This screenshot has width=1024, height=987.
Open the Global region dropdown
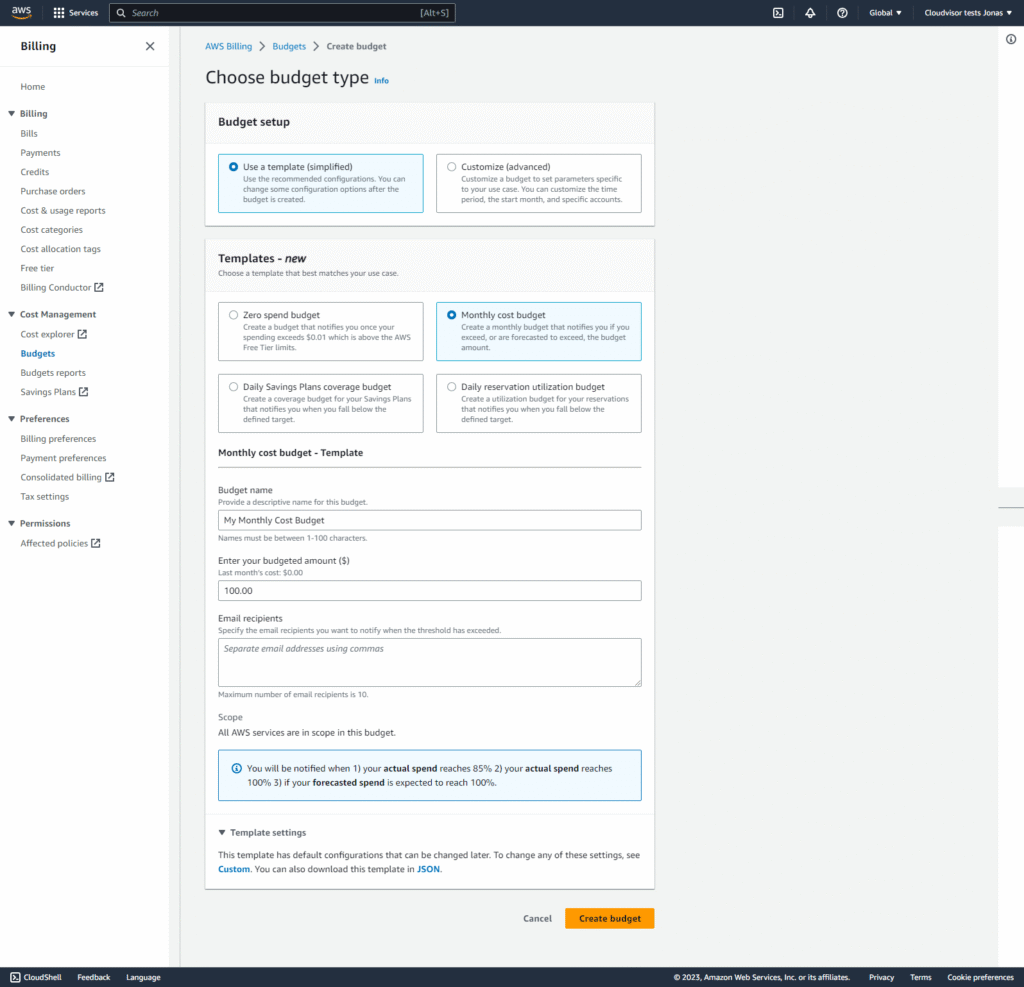coord(885,12)
